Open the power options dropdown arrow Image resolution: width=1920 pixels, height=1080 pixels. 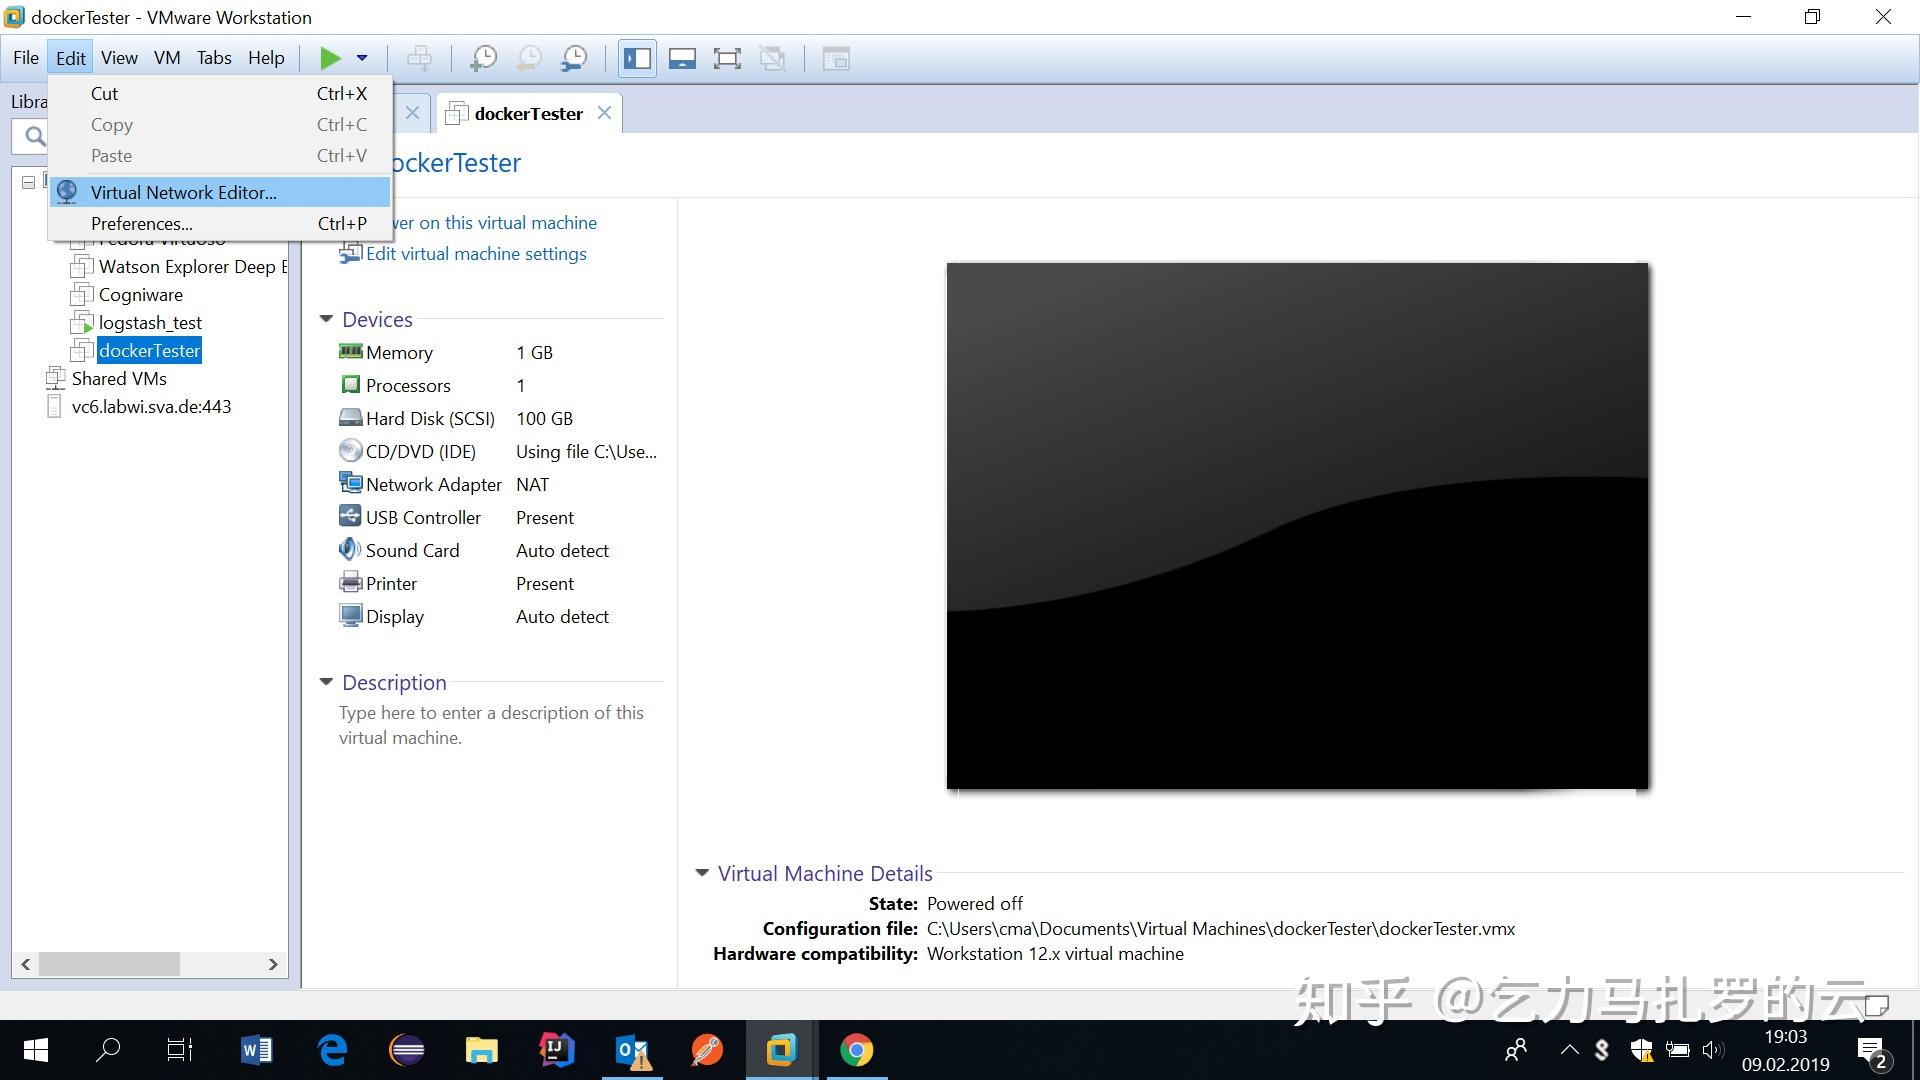tap(362, 59)
